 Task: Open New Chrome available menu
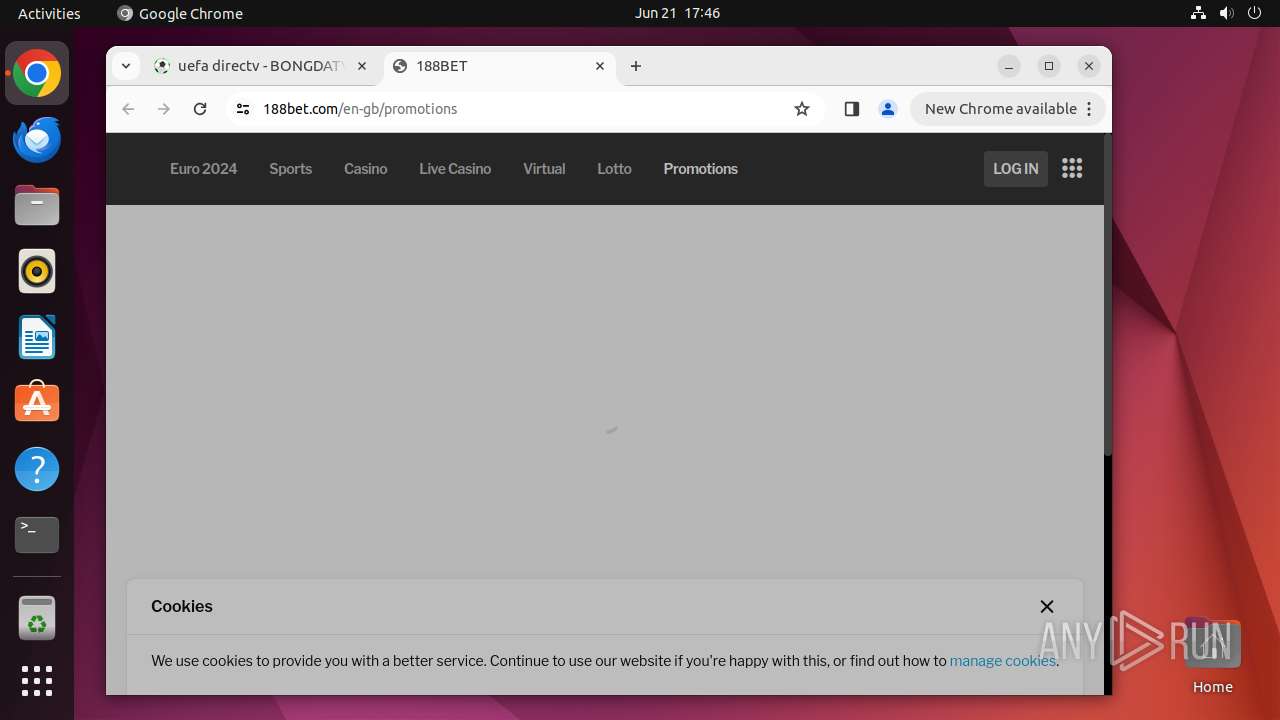click(x=1008, y=109)
